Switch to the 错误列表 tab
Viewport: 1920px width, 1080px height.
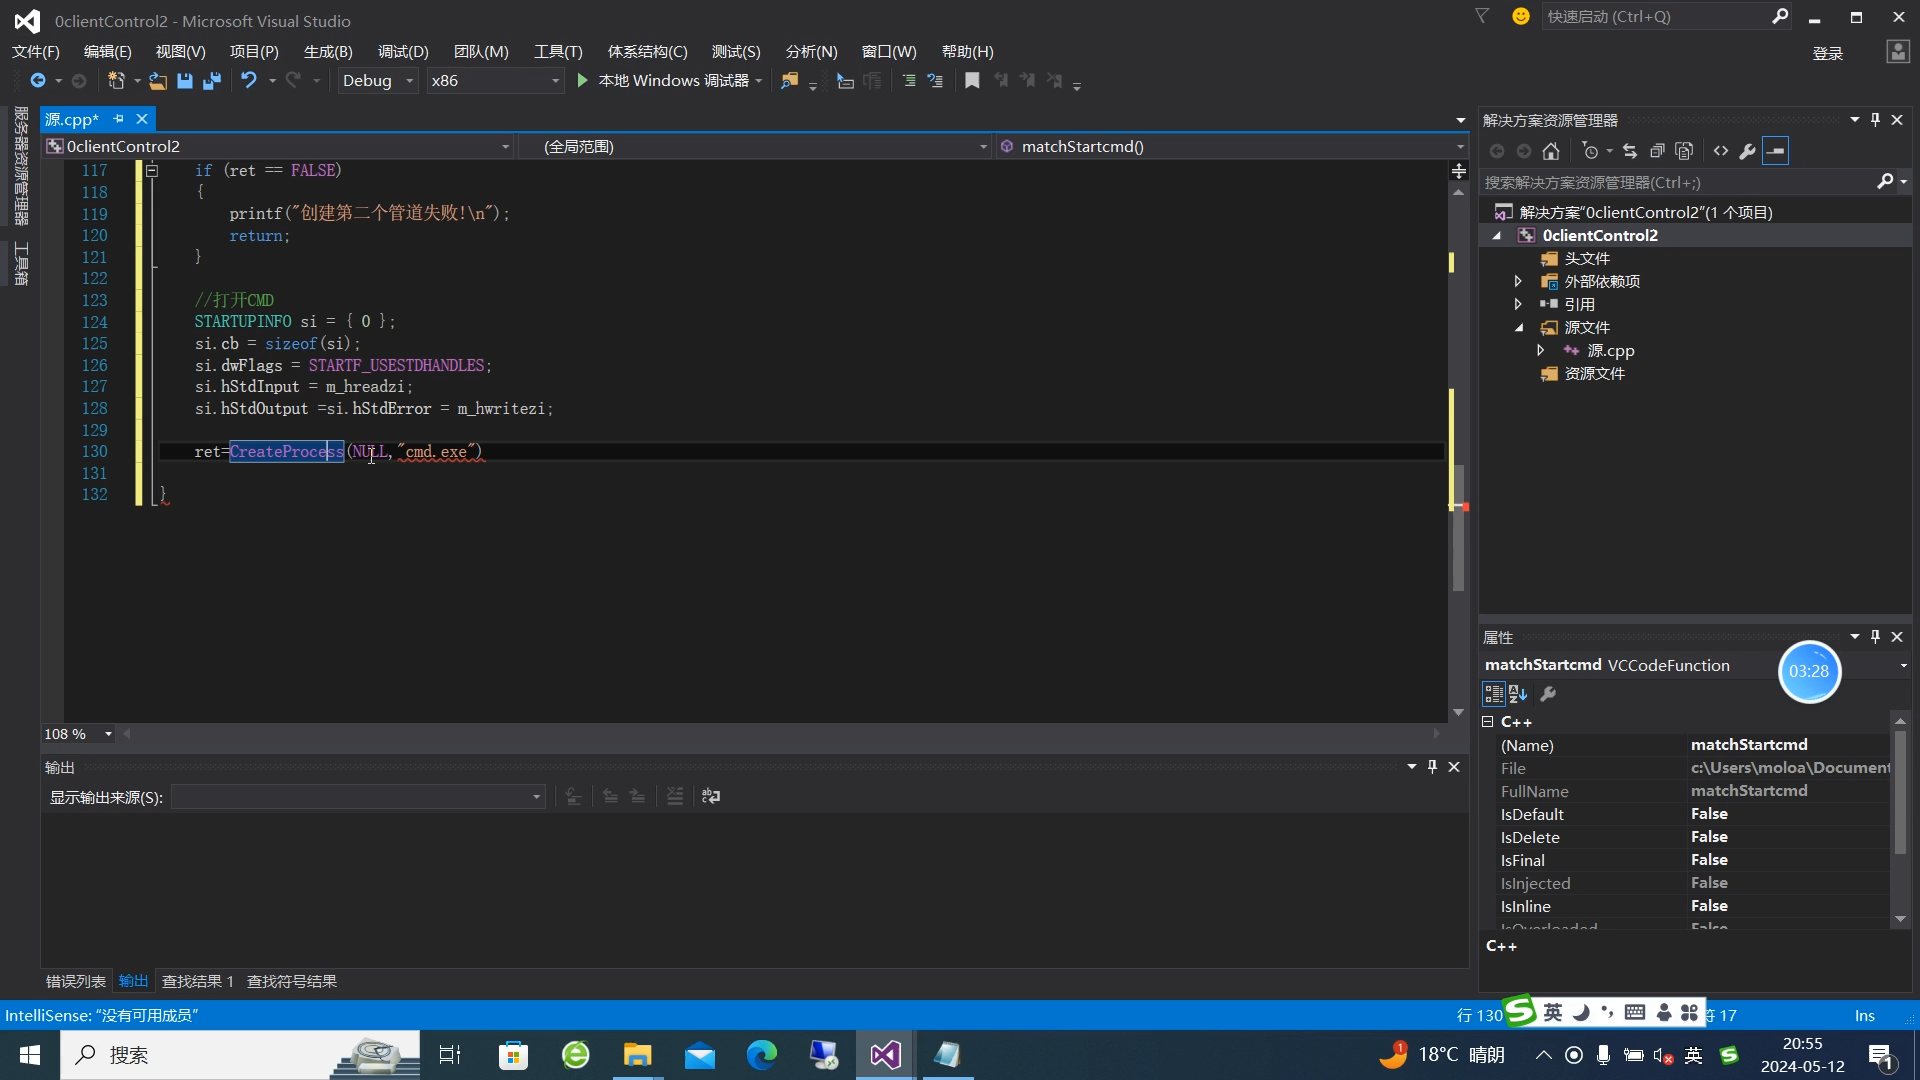click(x=76, y=982)
